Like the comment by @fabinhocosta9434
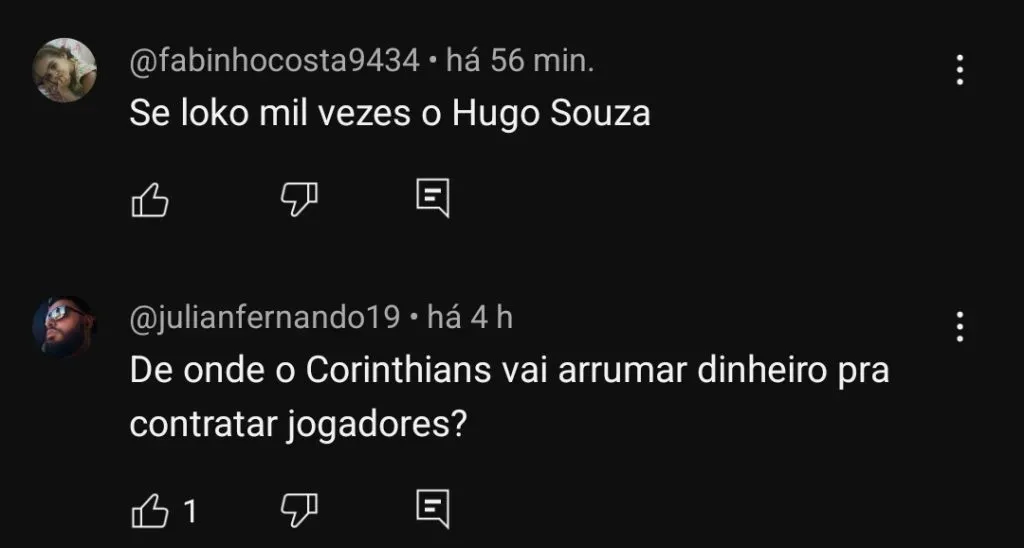 (x=149, y=201)
